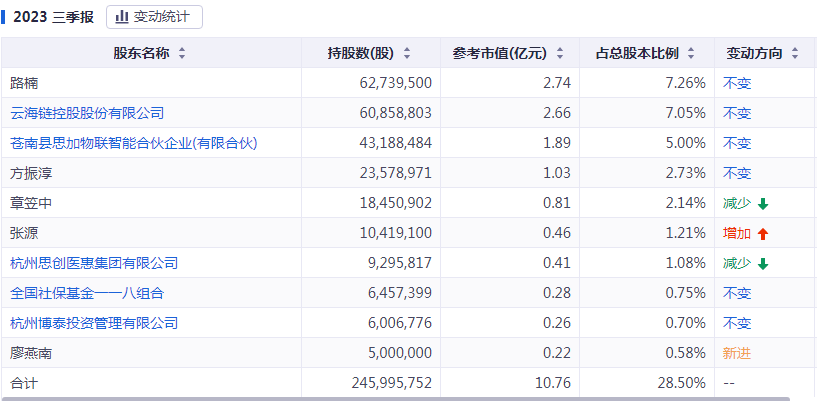Click green down arrow for 章笠中
Image resolution: width=817 pixels, height=401 pixels.
[x=763, y=204]
